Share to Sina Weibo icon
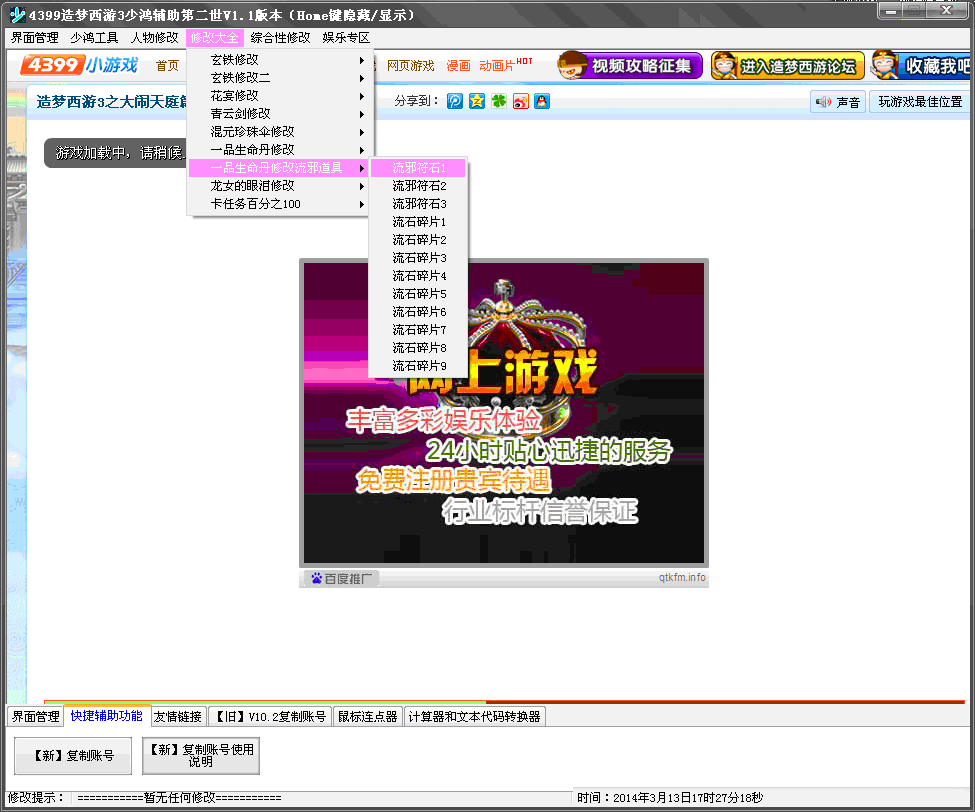975x812 pixels. pyautogui.click(x=520, y=101)
